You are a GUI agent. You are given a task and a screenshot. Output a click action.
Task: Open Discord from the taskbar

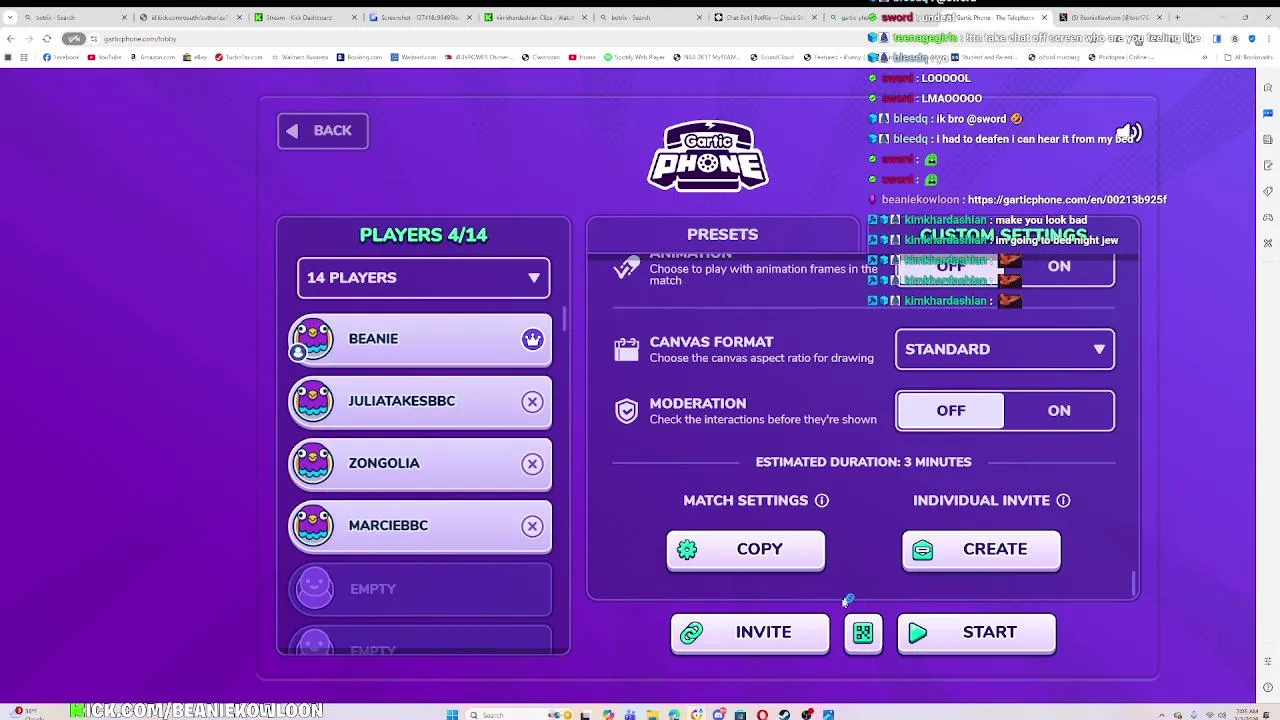(719, 714)
